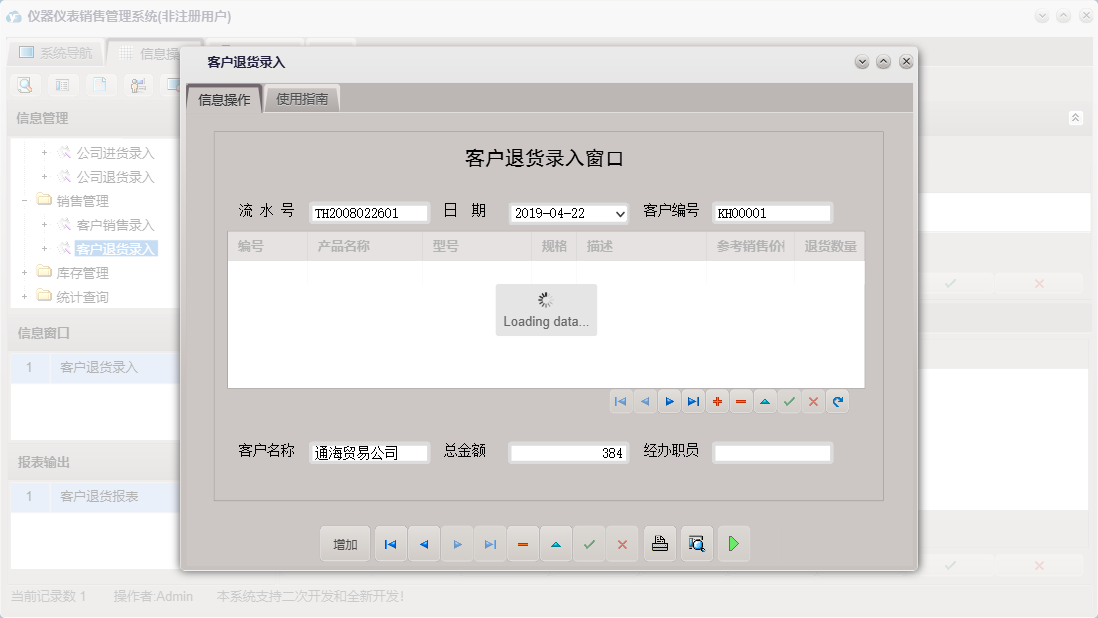1098x618 pixels.
Task: Open the print icon at the bottom toolbar
Action: click(x=659, y=543)
